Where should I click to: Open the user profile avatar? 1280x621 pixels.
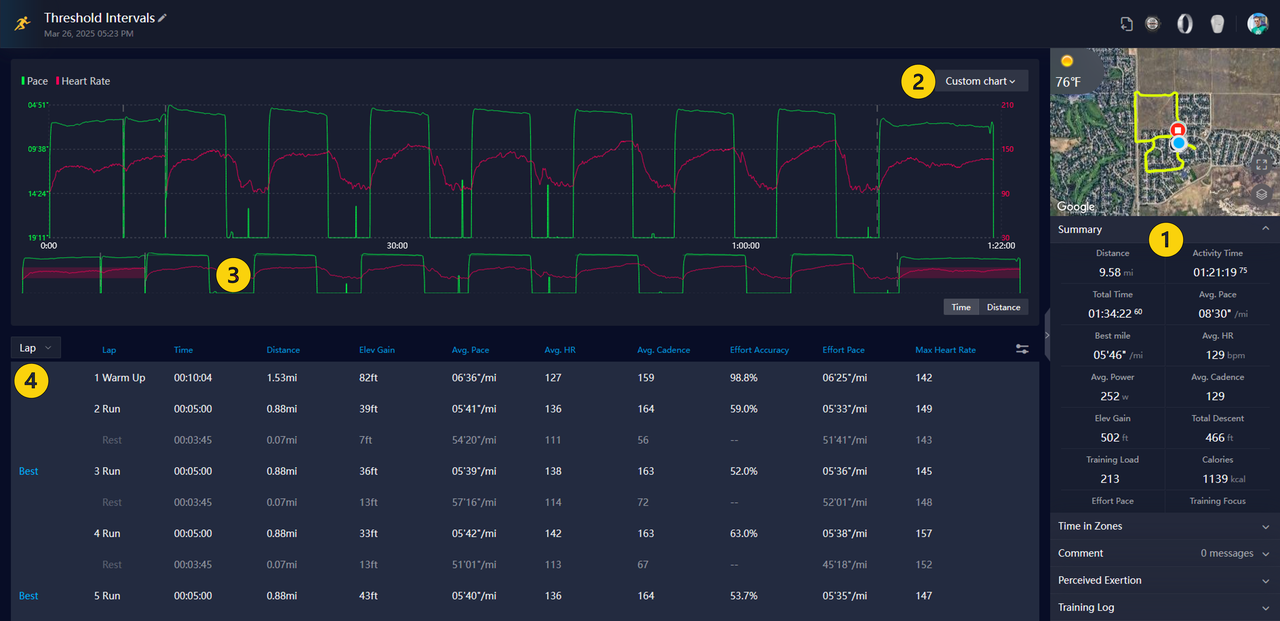pos(1257,24)
